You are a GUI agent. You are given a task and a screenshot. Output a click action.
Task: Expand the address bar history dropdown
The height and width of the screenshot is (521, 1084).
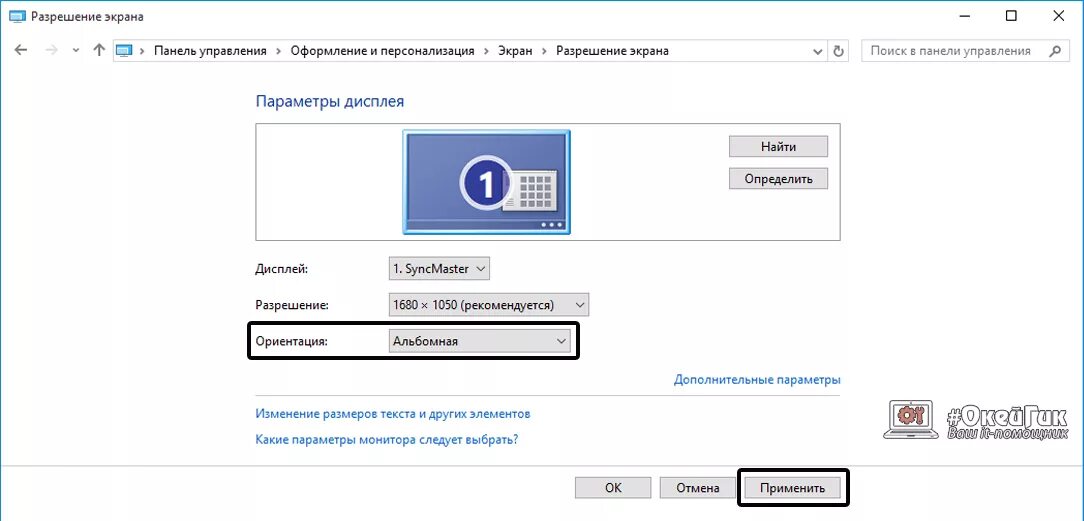[x=819, y=51]
